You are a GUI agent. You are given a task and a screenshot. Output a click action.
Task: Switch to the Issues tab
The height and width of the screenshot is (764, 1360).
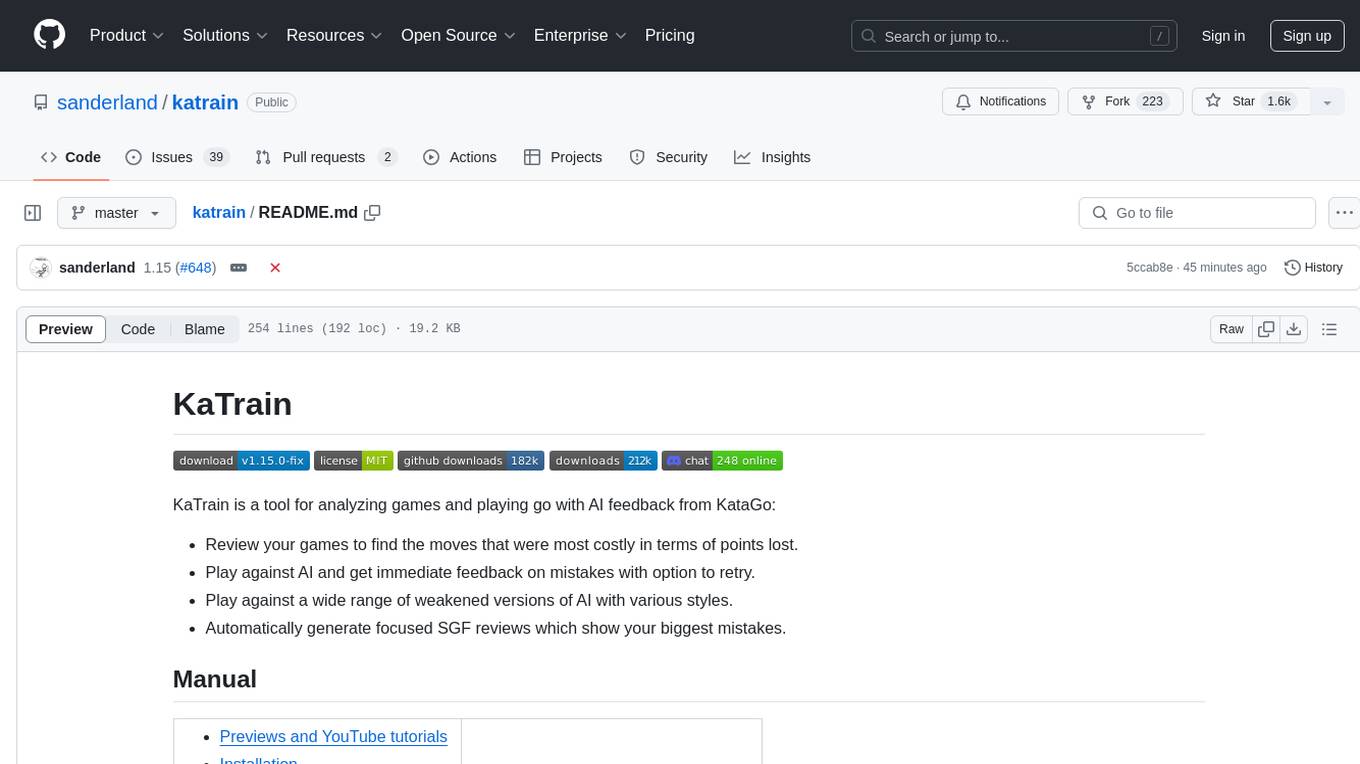coord(177,157)
